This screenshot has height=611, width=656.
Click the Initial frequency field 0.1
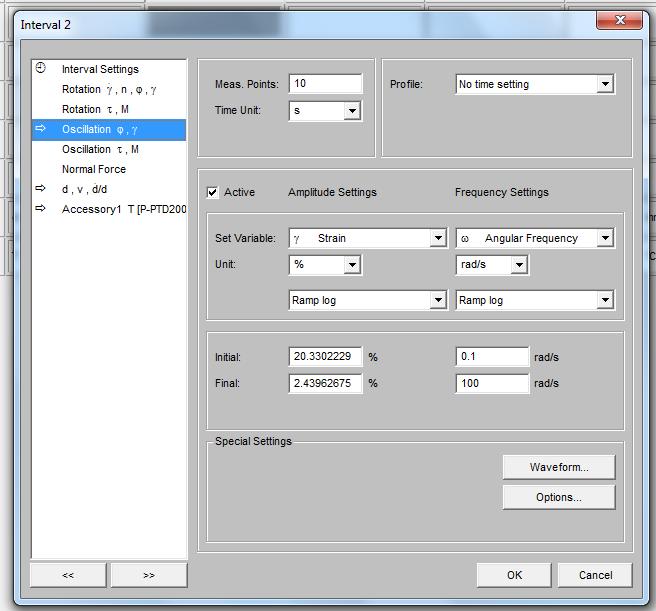pyautogui.click(x=492, y=357)
